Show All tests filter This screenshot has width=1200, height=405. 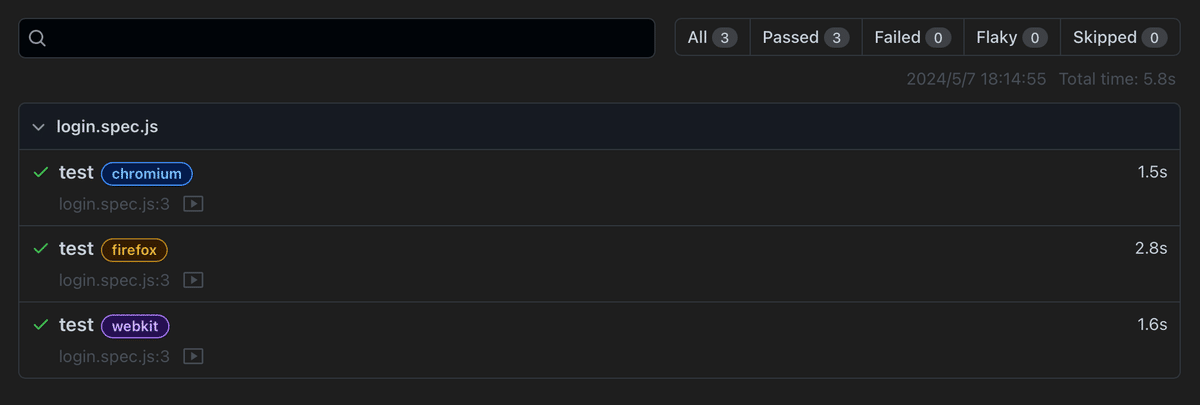(x=712, y=37)
